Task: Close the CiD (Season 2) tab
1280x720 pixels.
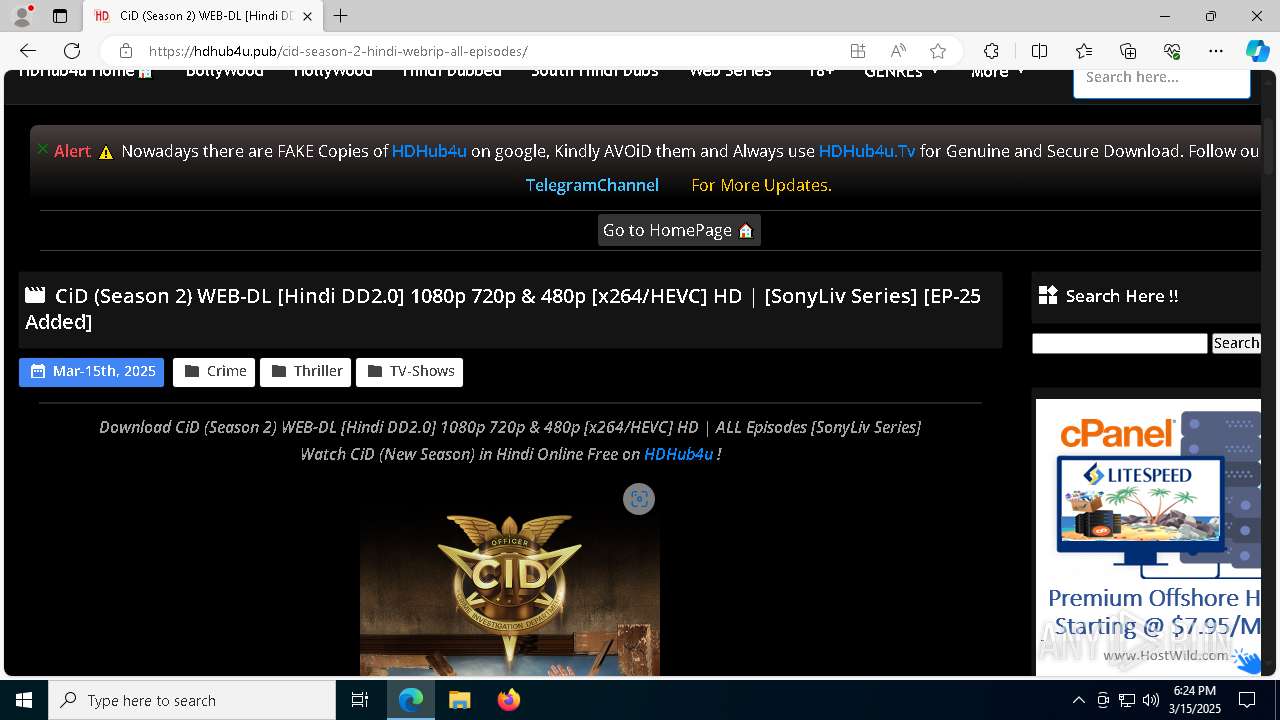Action: coord(307,16)
